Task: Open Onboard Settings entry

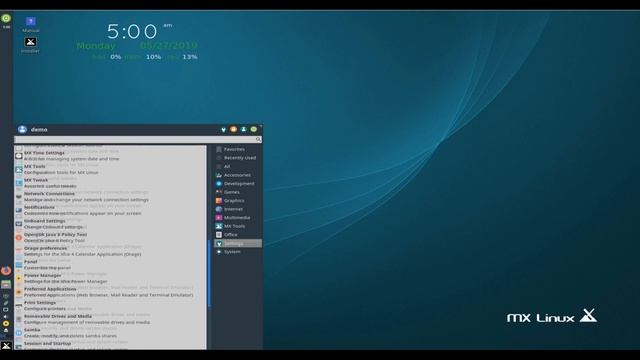Action: [110, 224]
